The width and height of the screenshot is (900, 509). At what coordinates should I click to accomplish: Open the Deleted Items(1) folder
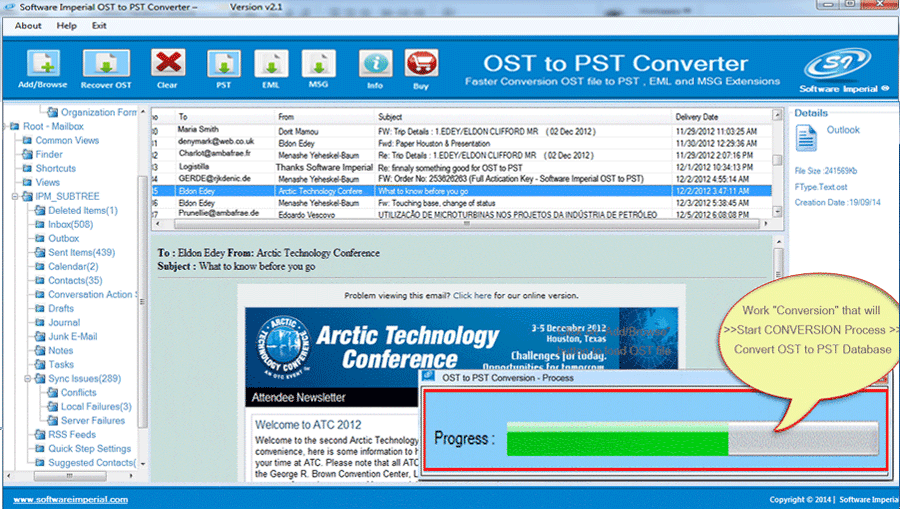pyautogui.click(x=83, y=211)
